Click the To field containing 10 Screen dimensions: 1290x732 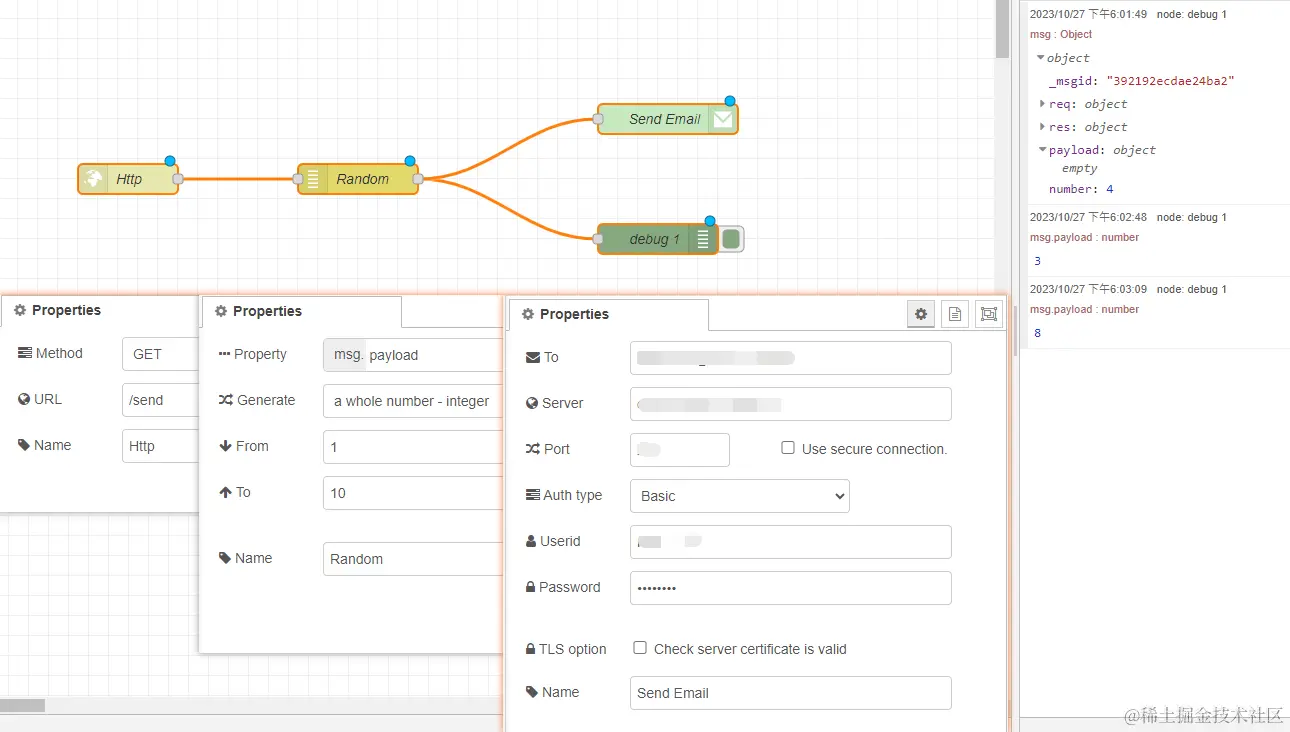(x=413, y=493)
